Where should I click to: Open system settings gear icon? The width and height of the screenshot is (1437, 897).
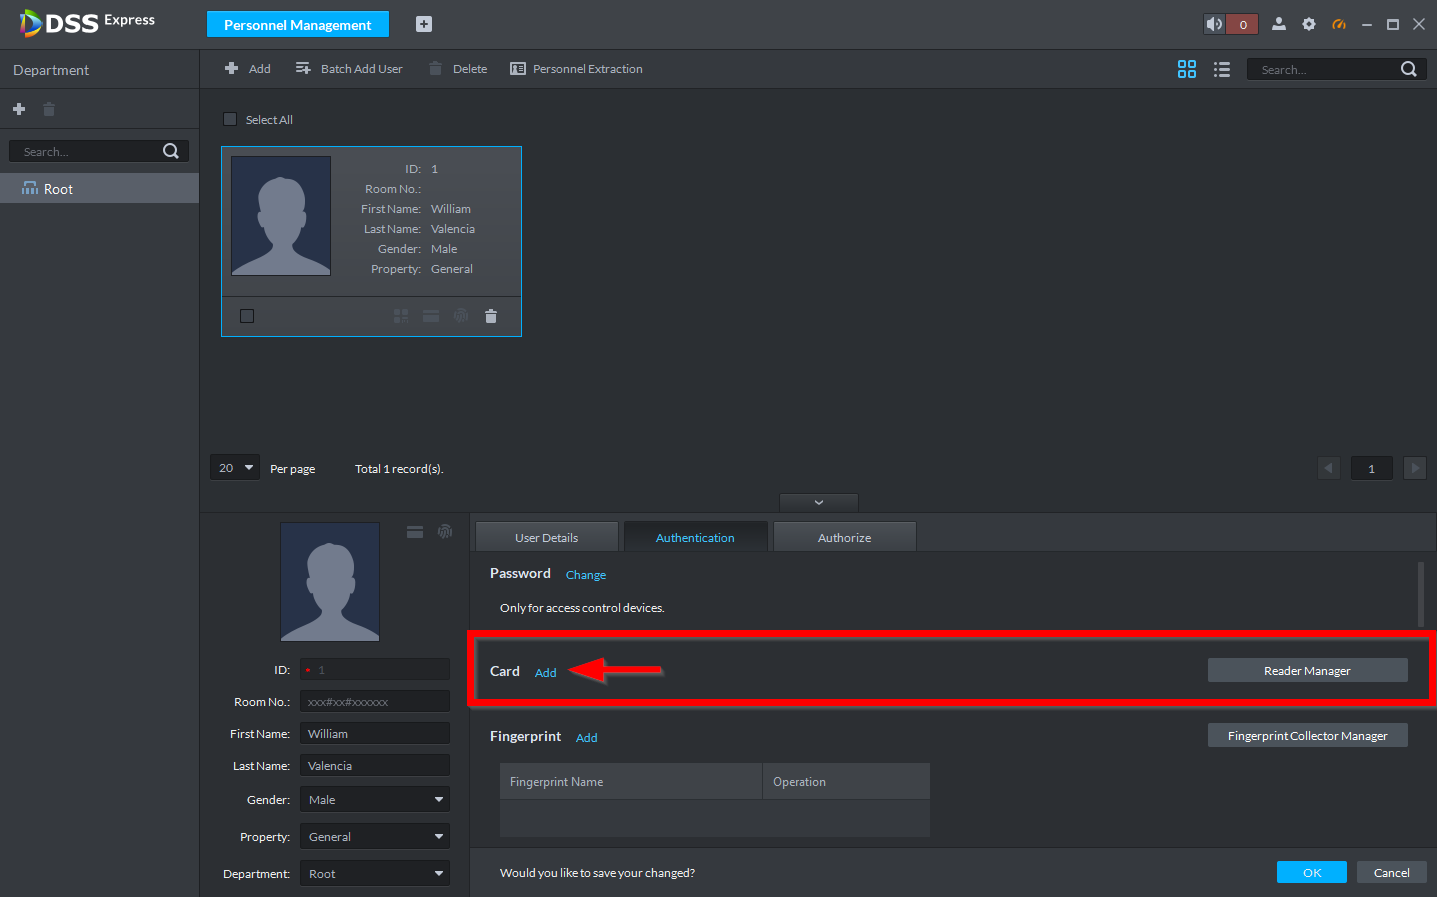pyautogui.click(x=1309, y=24)
